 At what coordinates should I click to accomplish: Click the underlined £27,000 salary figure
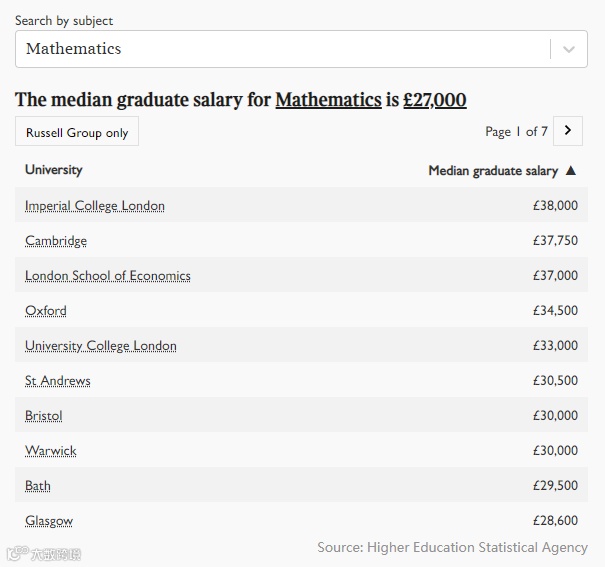pyautogui.click(x=435, y=100)
